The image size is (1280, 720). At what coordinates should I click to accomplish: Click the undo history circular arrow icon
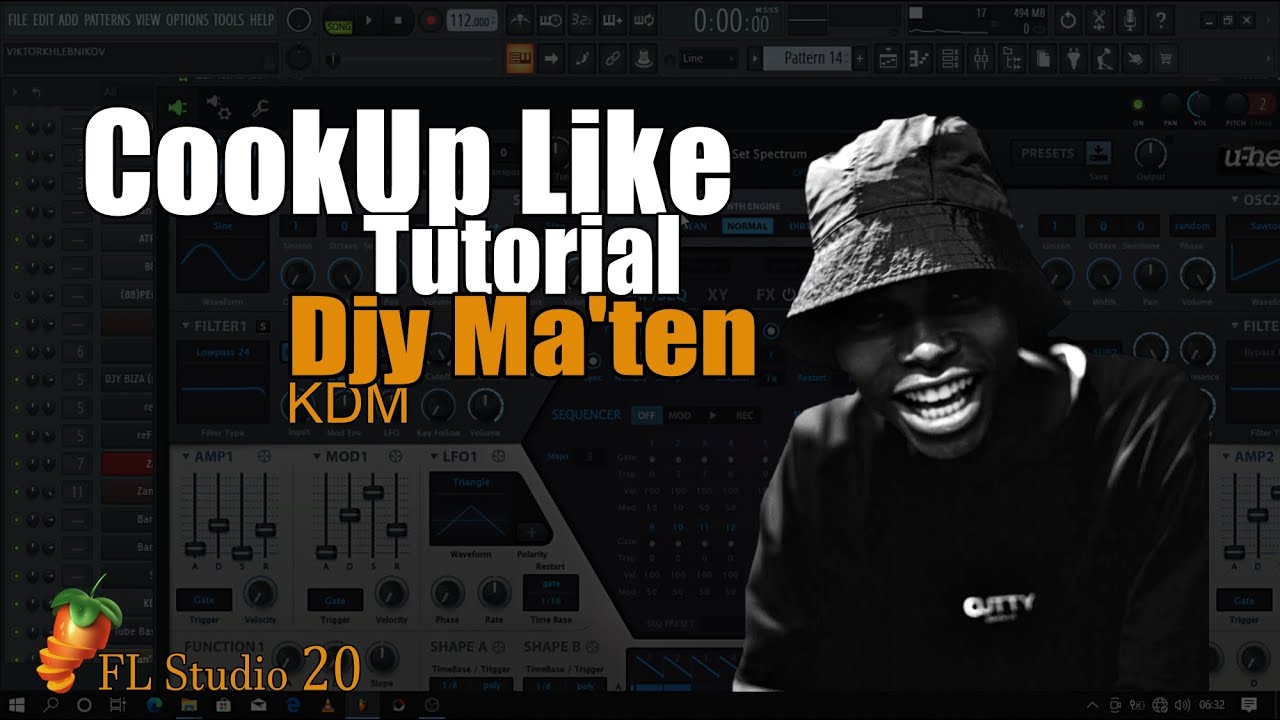click(1068, 20)
